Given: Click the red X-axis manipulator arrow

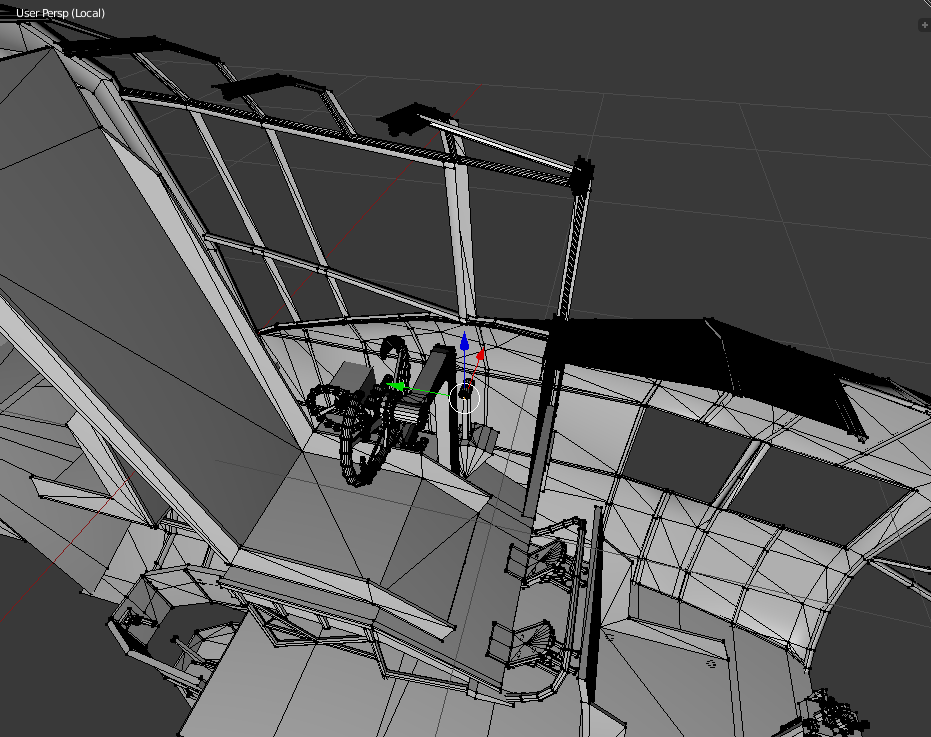Looking at the screenshot, I should [481, 354].
